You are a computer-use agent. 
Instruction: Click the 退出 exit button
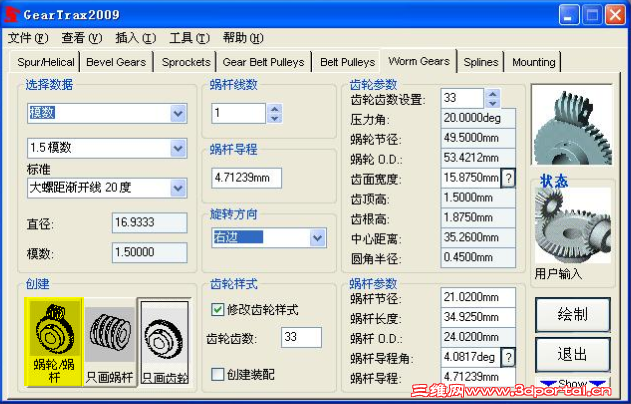click(x=572, y=355)
